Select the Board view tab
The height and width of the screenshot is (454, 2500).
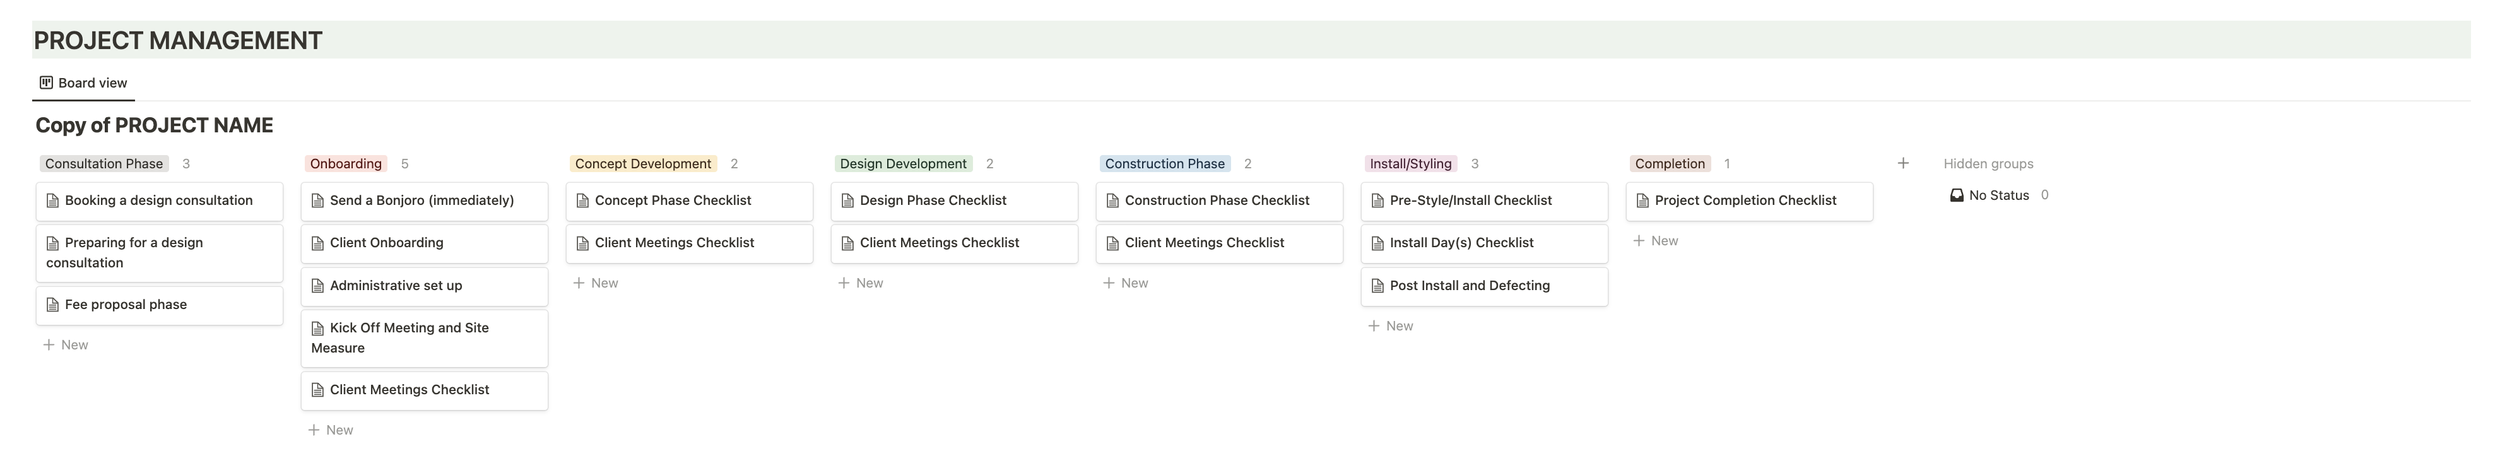pos(83,83)
